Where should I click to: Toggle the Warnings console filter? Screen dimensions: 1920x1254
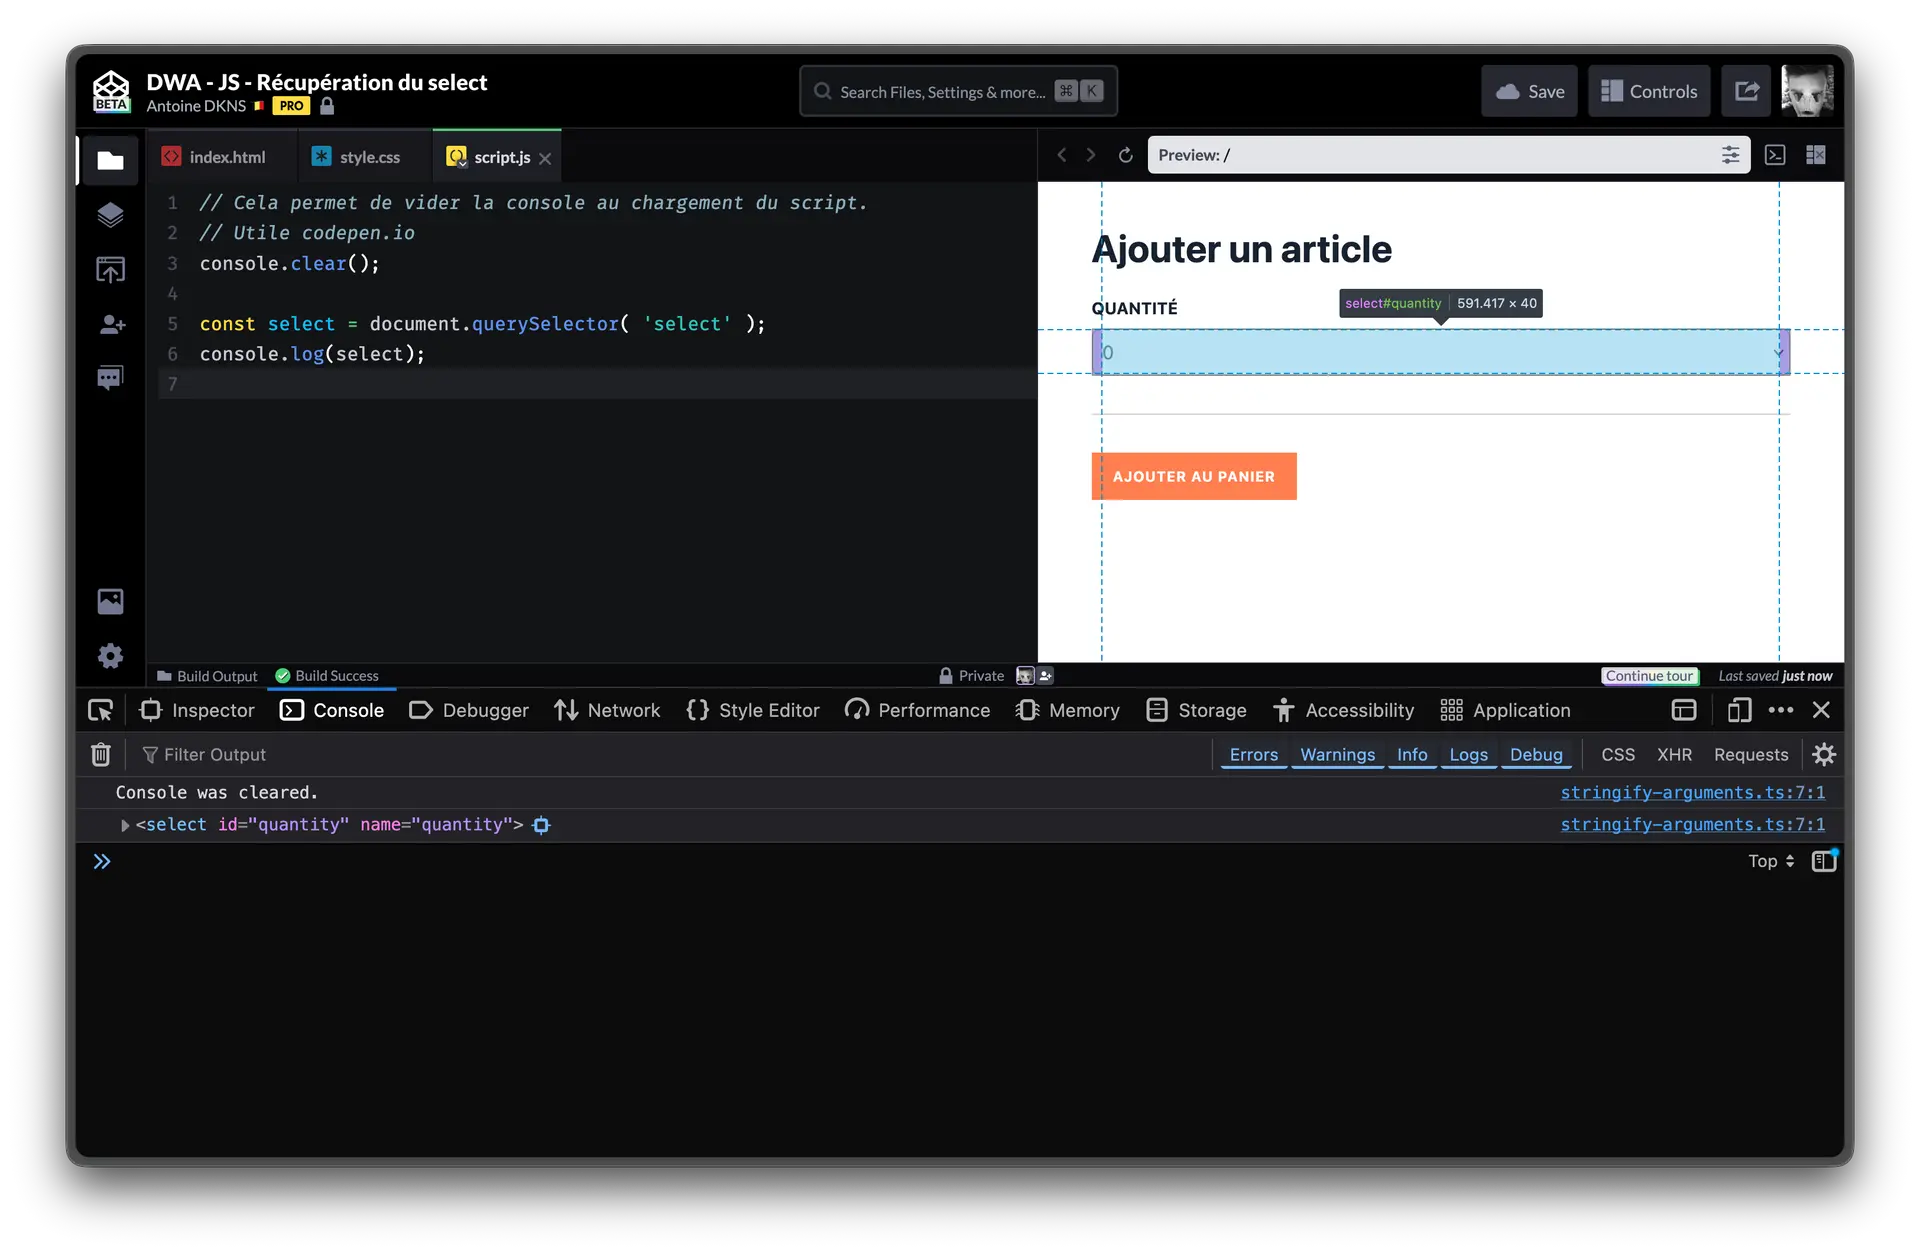[1337, 754]
